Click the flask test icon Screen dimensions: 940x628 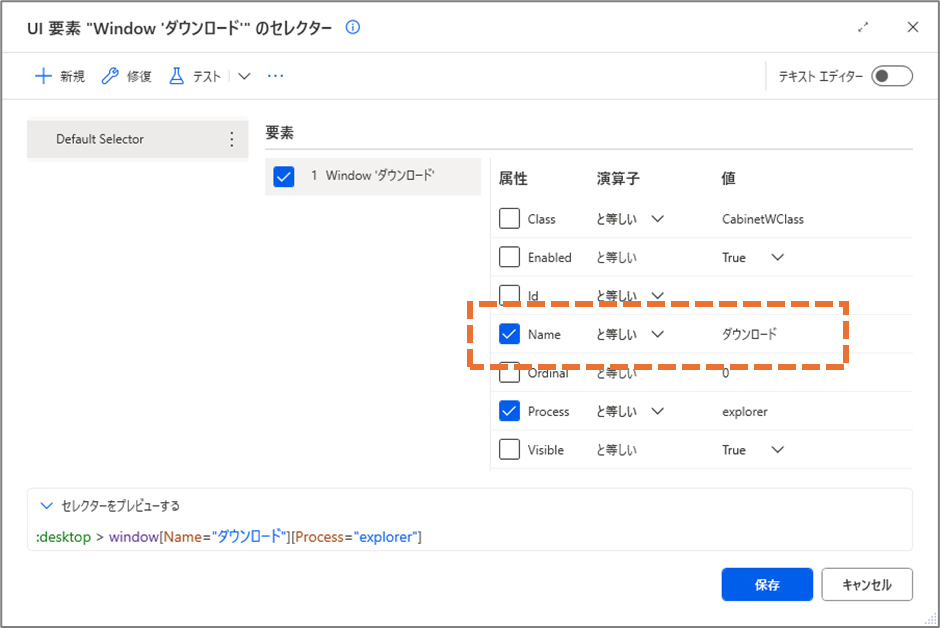(x=176, y=76)
